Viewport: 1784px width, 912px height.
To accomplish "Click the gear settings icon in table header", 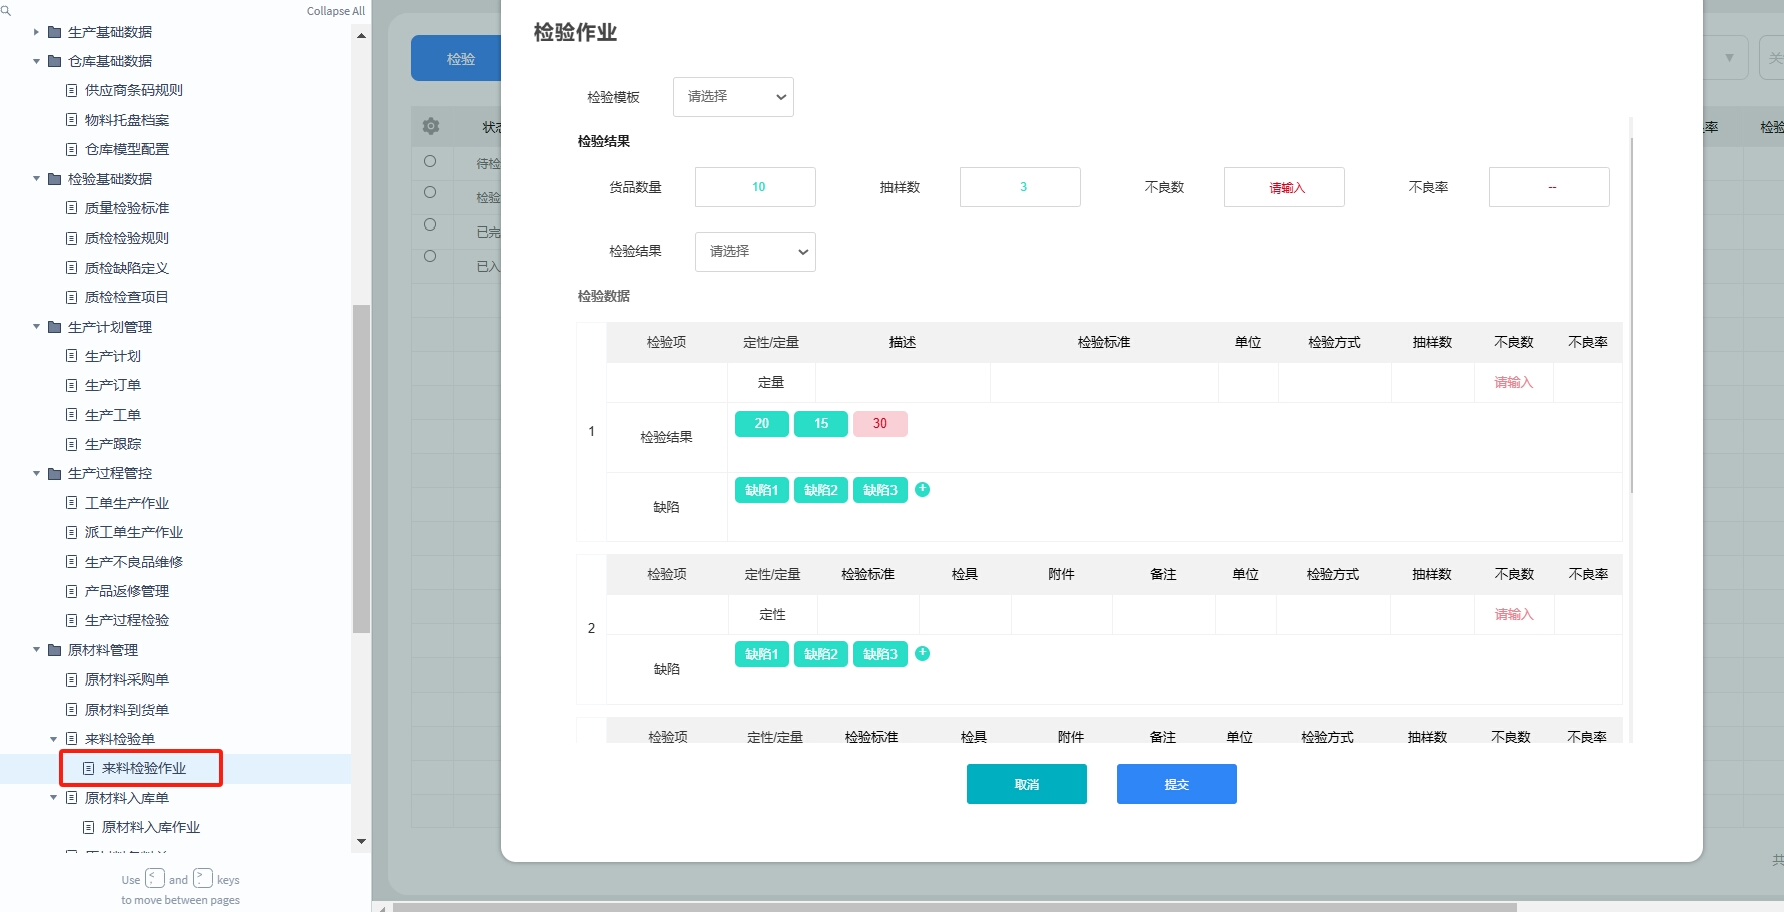I will (x=431, y=127).
